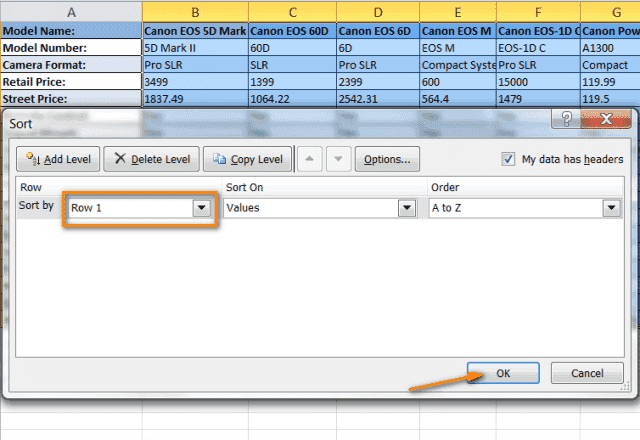Viewport: 640px width, 440px height.
Task: Click the Copy Level button
Action: [x=247, y=159]
